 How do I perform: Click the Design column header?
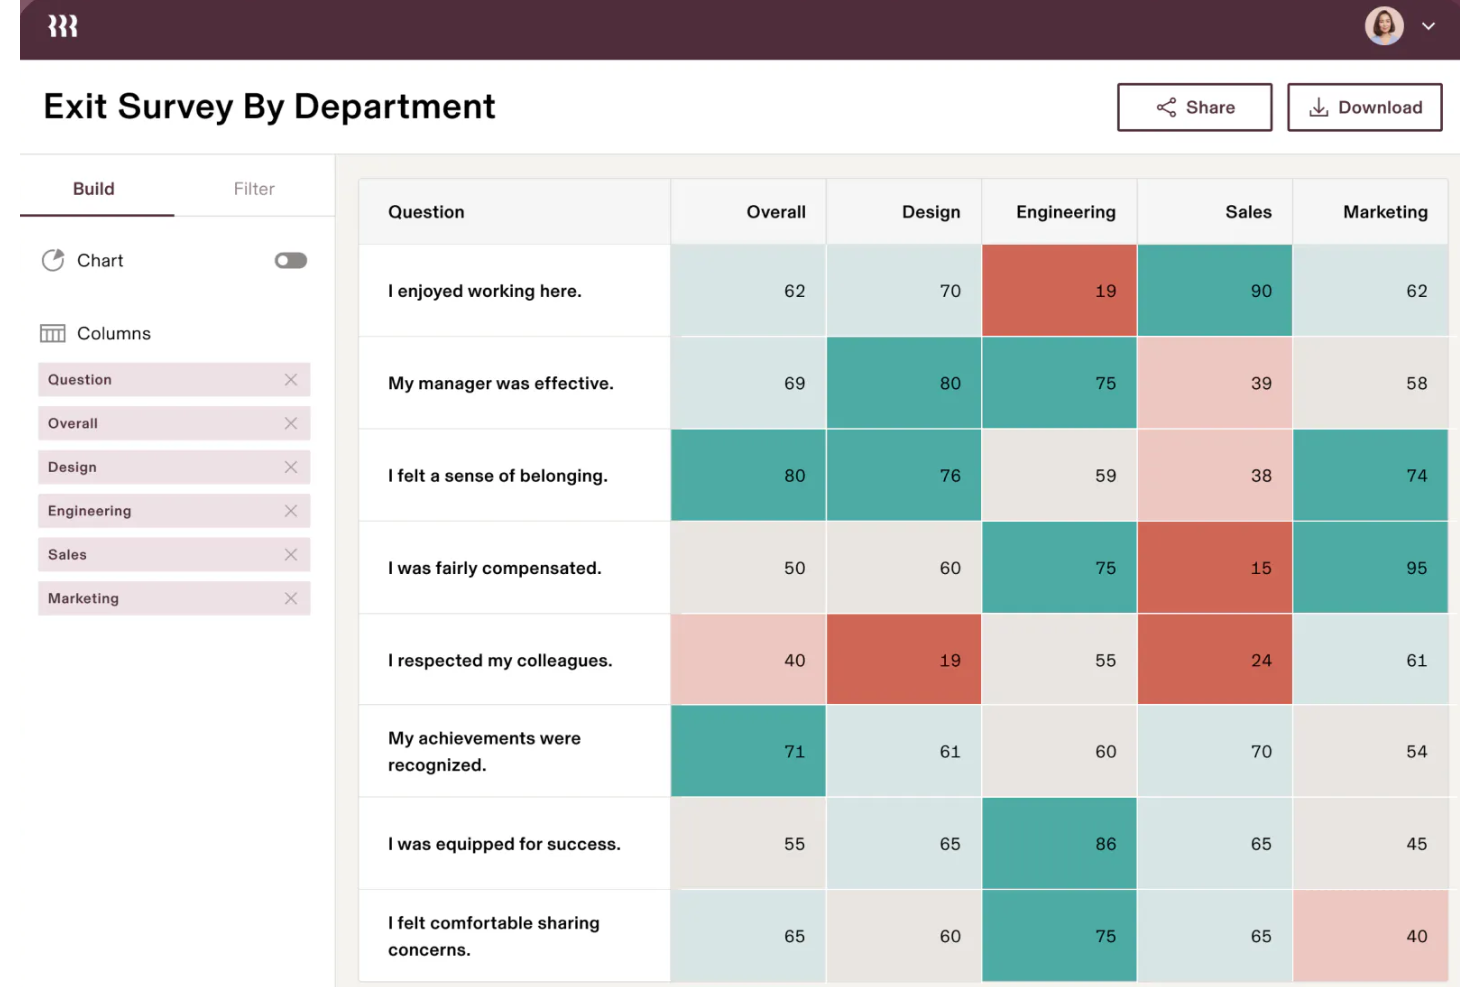pos(904,212)
